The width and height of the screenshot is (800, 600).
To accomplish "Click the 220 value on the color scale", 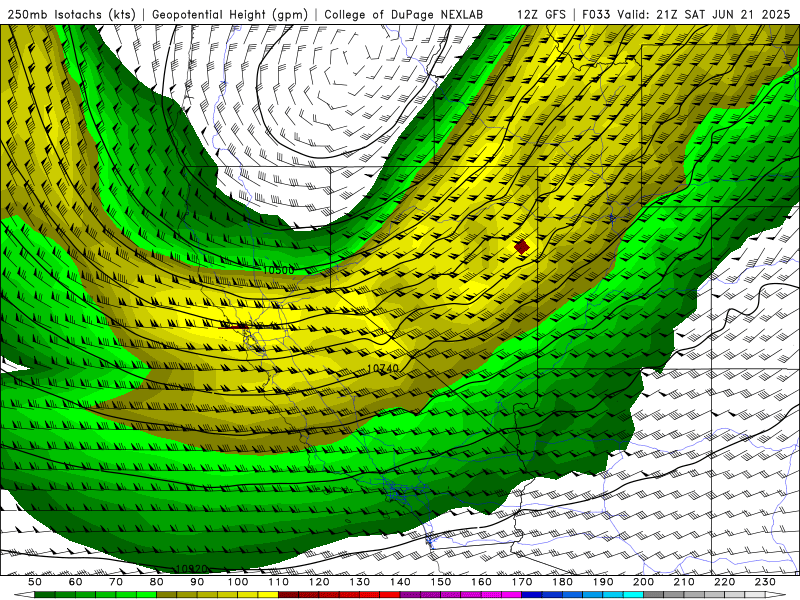I will click(x=725, y=582).
